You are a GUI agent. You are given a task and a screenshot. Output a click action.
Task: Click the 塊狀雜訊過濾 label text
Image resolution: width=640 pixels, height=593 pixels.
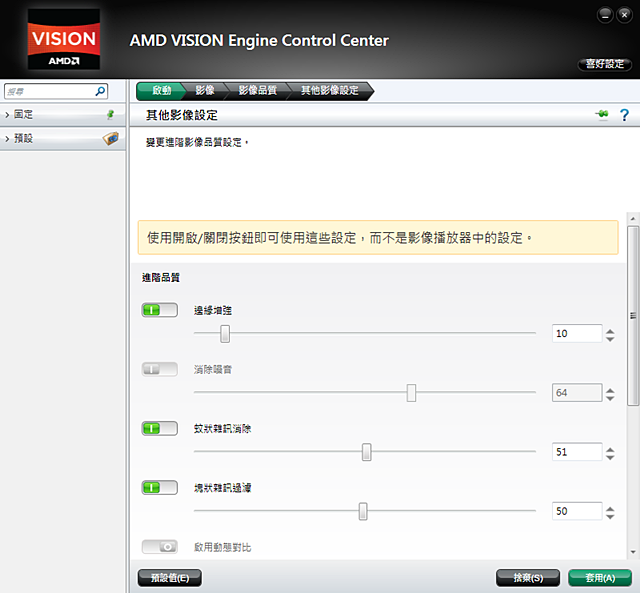click(222, 488)
